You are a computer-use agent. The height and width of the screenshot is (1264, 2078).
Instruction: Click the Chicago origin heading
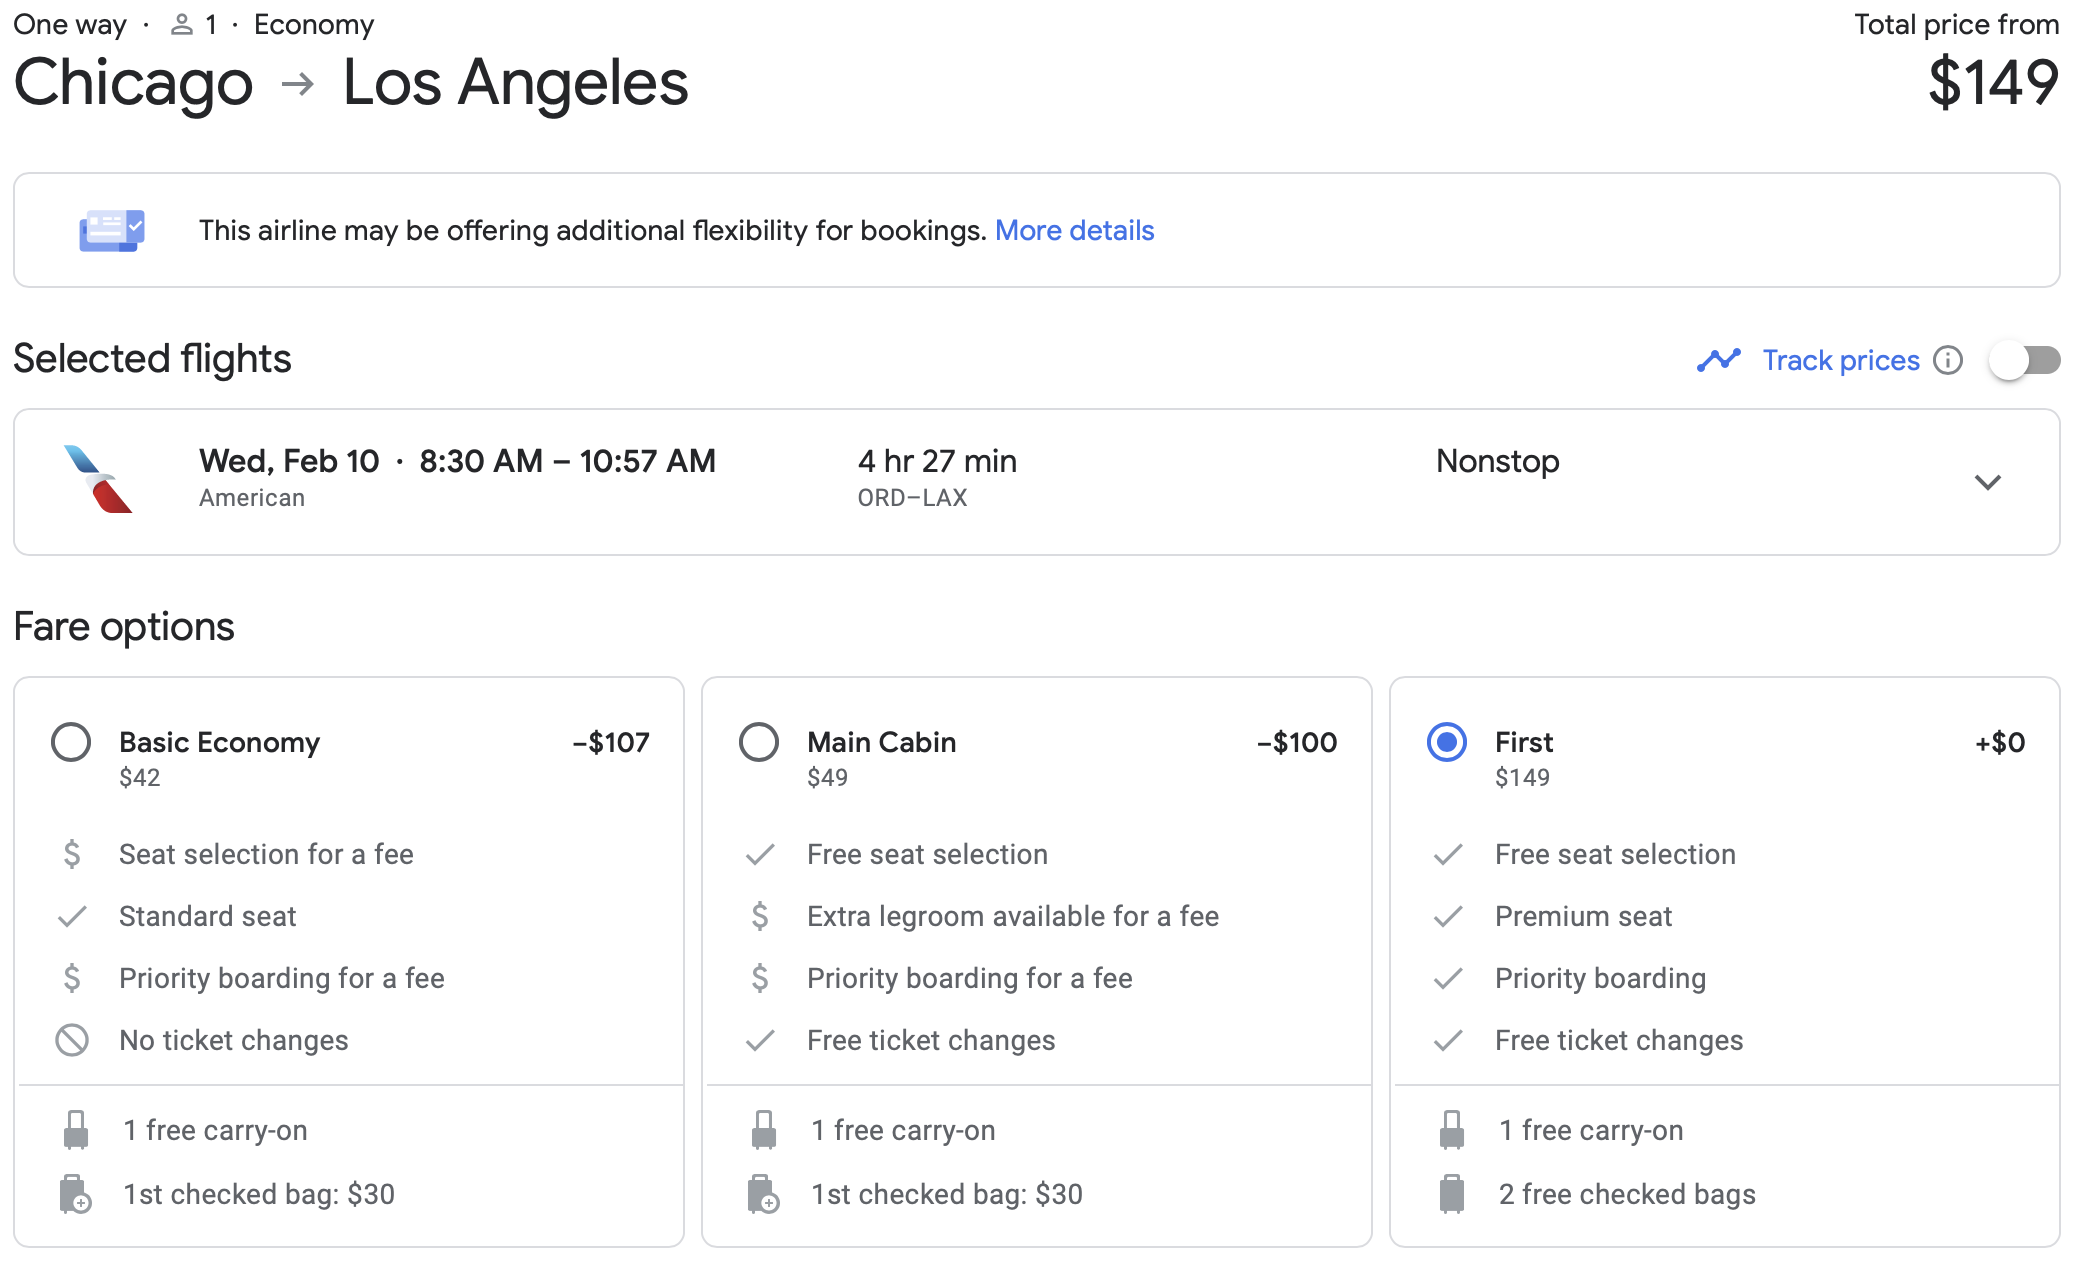click(x=133, y=84)
